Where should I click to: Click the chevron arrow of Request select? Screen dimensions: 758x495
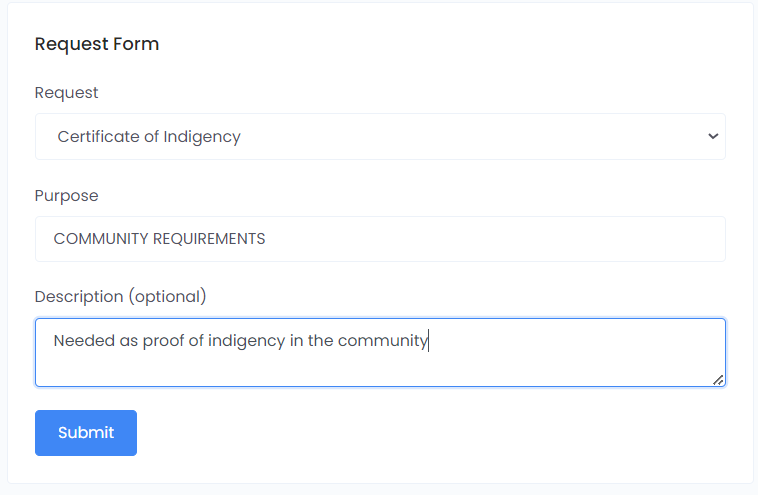click(713, 136)
